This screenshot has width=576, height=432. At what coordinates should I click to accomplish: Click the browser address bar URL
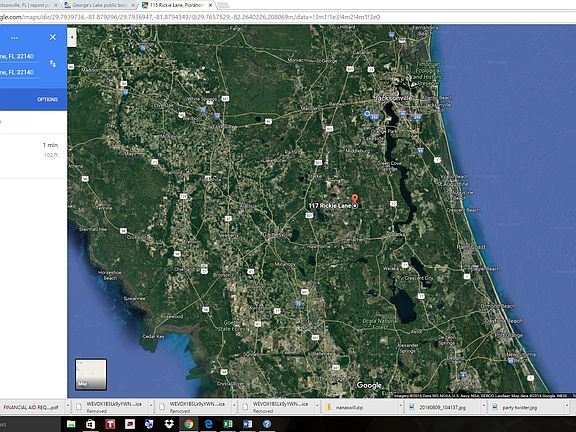[x=190, y=17]
